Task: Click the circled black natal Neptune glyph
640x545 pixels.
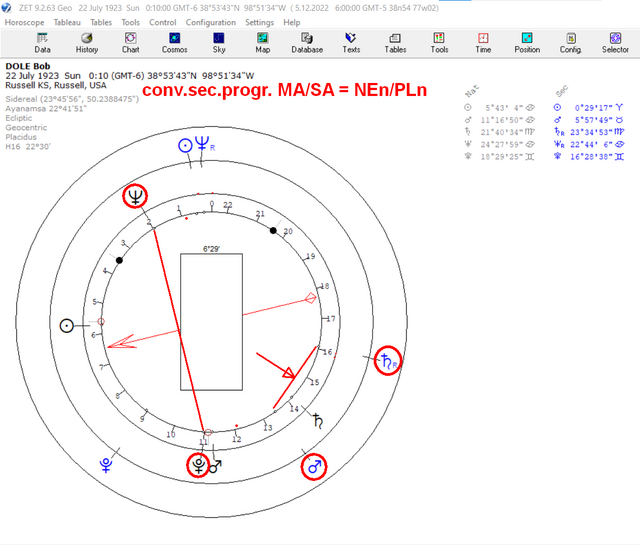Action: point(135,196)
